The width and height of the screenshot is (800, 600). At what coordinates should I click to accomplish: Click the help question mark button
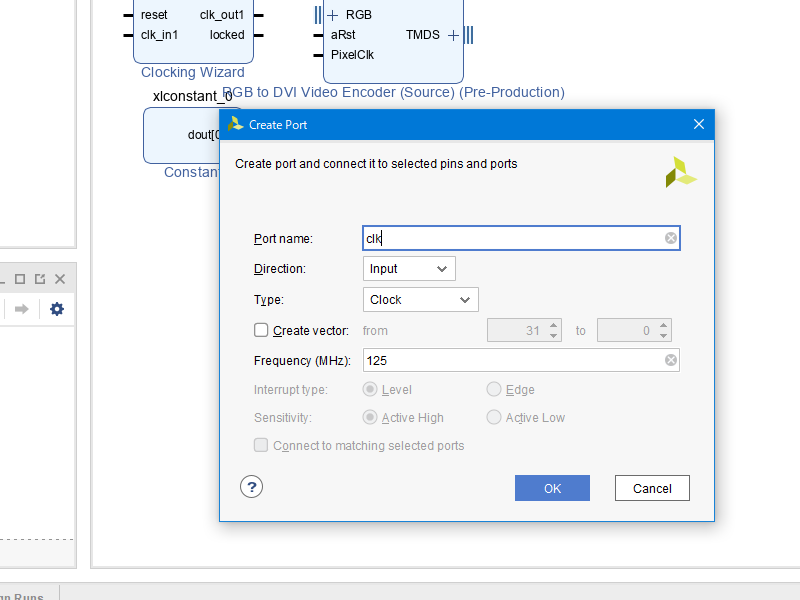click(x=251, y=487)
